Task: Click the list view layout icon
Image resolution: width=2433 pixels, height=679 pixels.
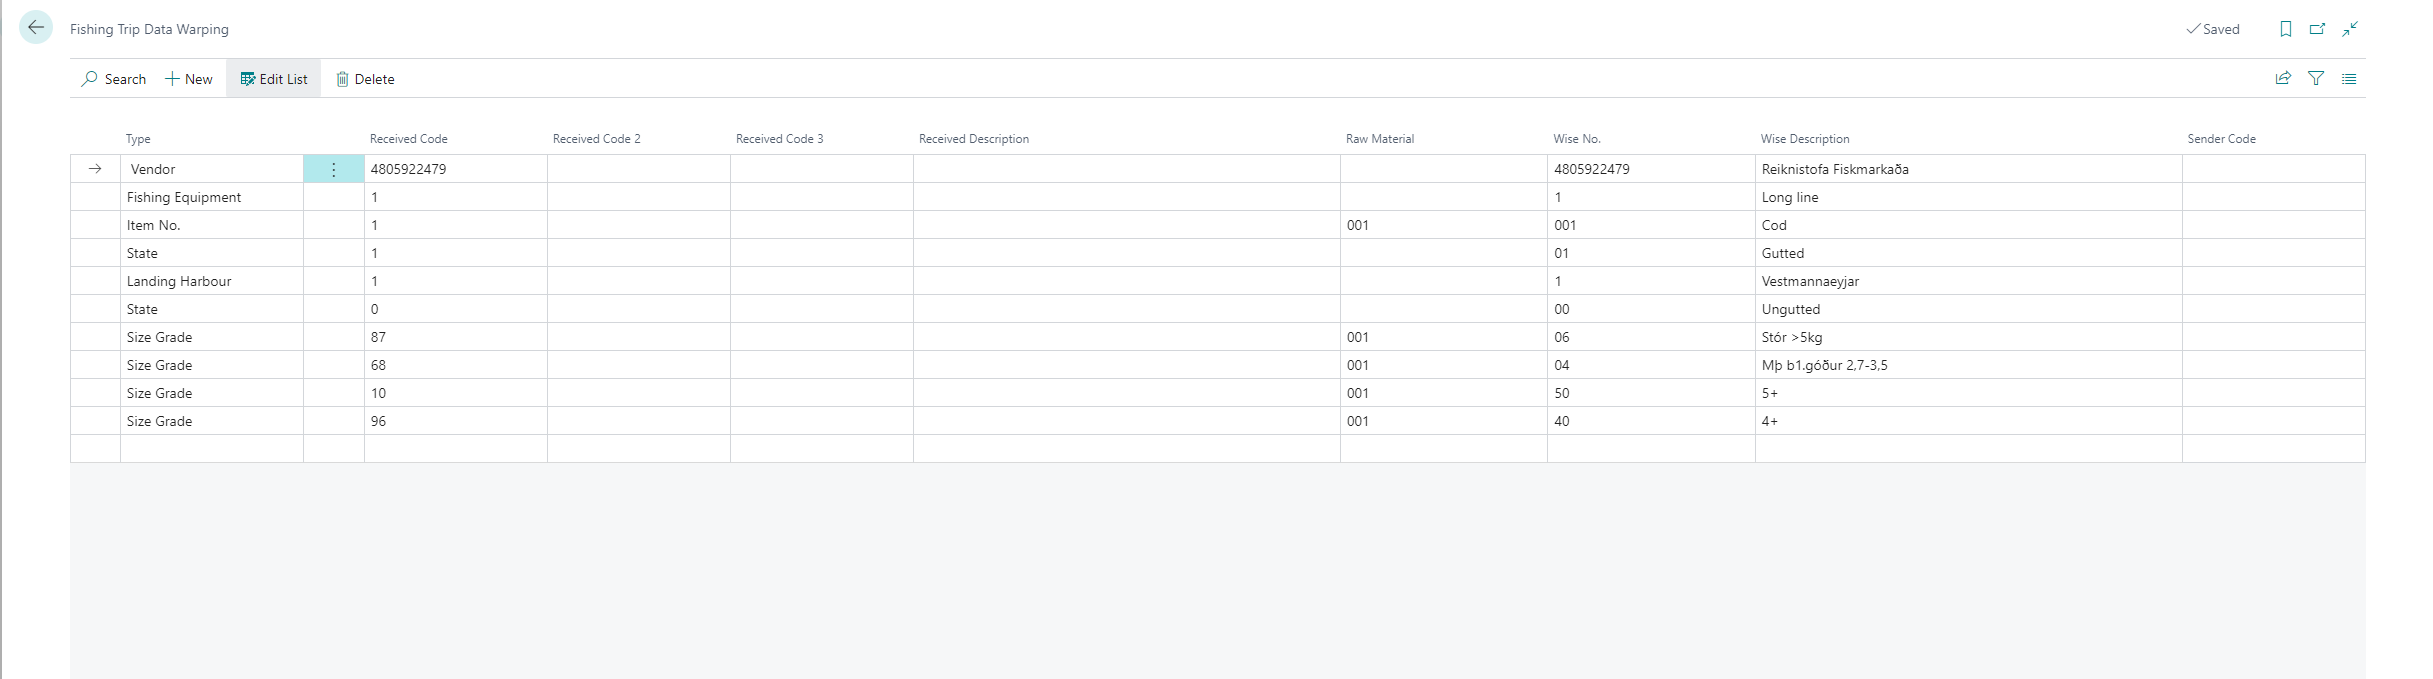Action: [2349, 78]
